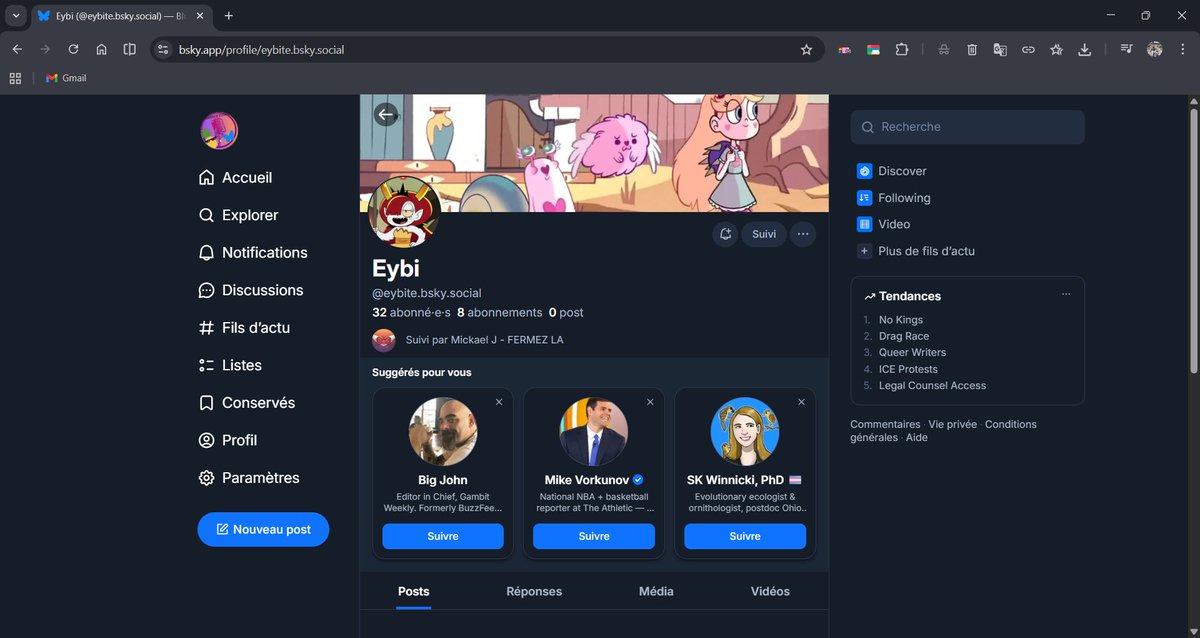
Task: Open Mike Vorkunov's avatar photo
Action: coord(594,432)
